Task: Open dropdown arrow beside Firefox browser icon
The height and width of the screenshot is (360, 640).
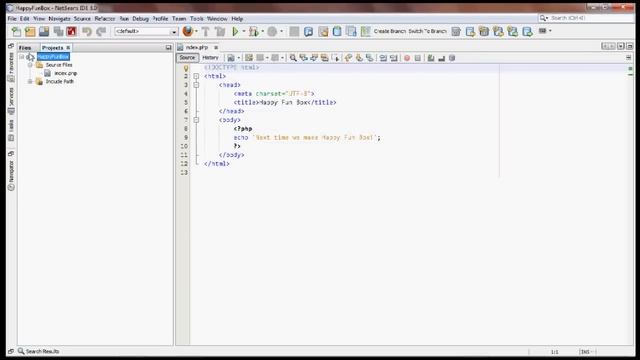Action: (196, 31)
